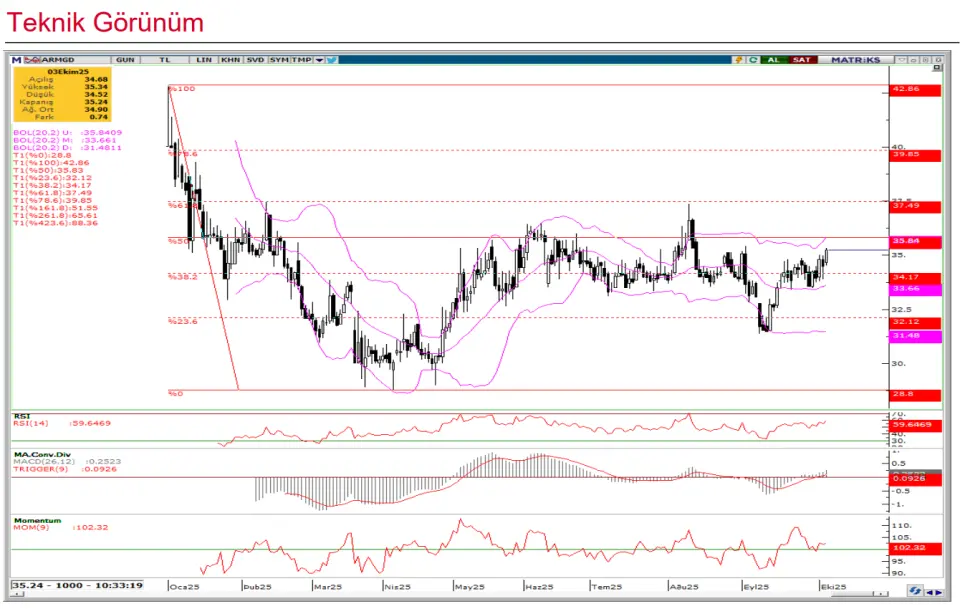Toggle the LIN linear scale option
Screen dimensions: 960x609
(204, 60)
